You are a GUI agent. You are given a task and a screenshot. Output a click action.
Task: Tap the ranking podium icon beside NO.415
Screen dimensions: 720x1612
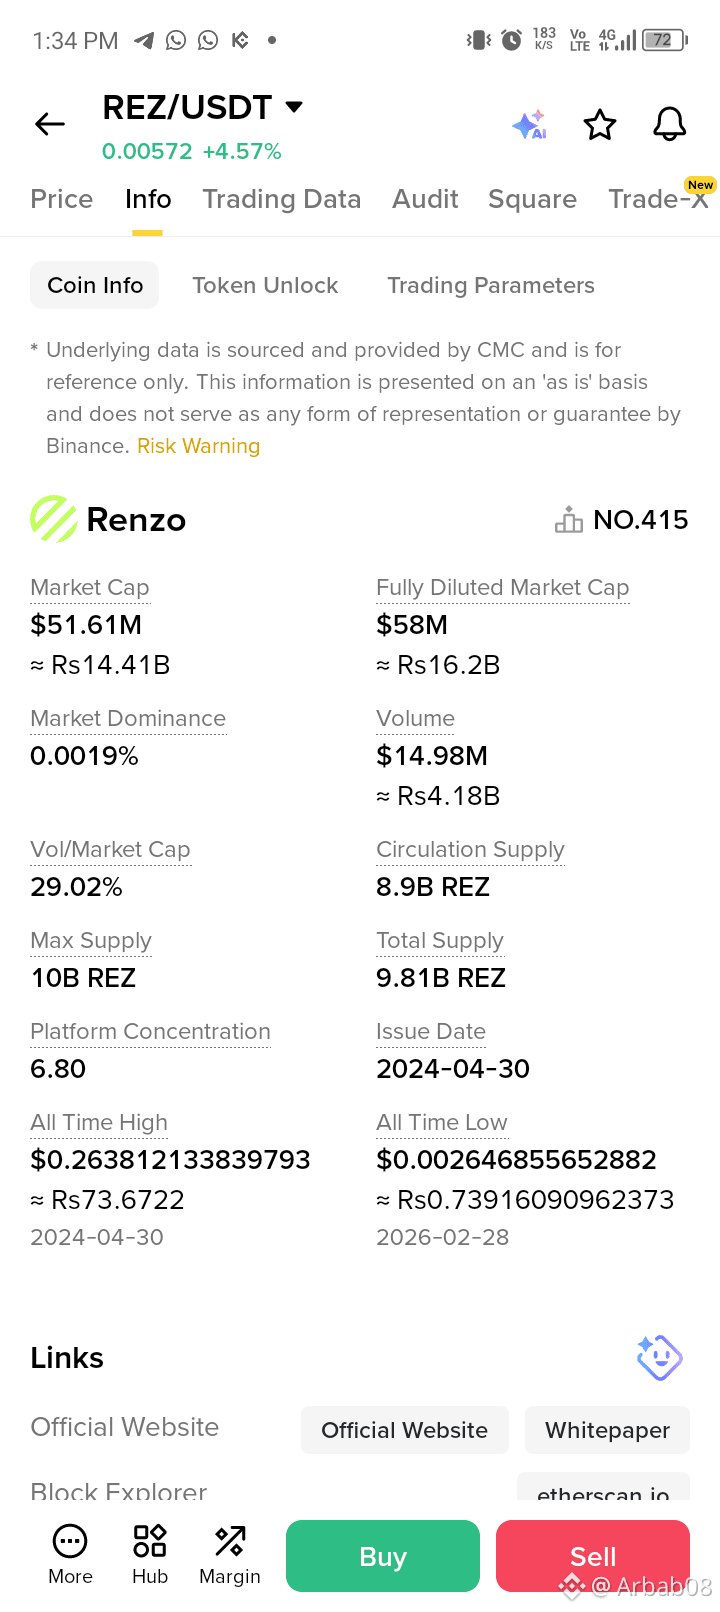tap(569, 520)
